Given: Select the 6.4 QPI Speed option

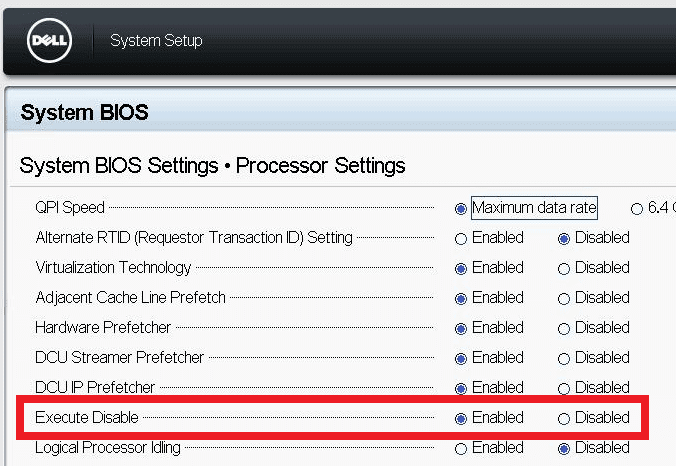Looking at the screenshot, I should click(637, 209).
